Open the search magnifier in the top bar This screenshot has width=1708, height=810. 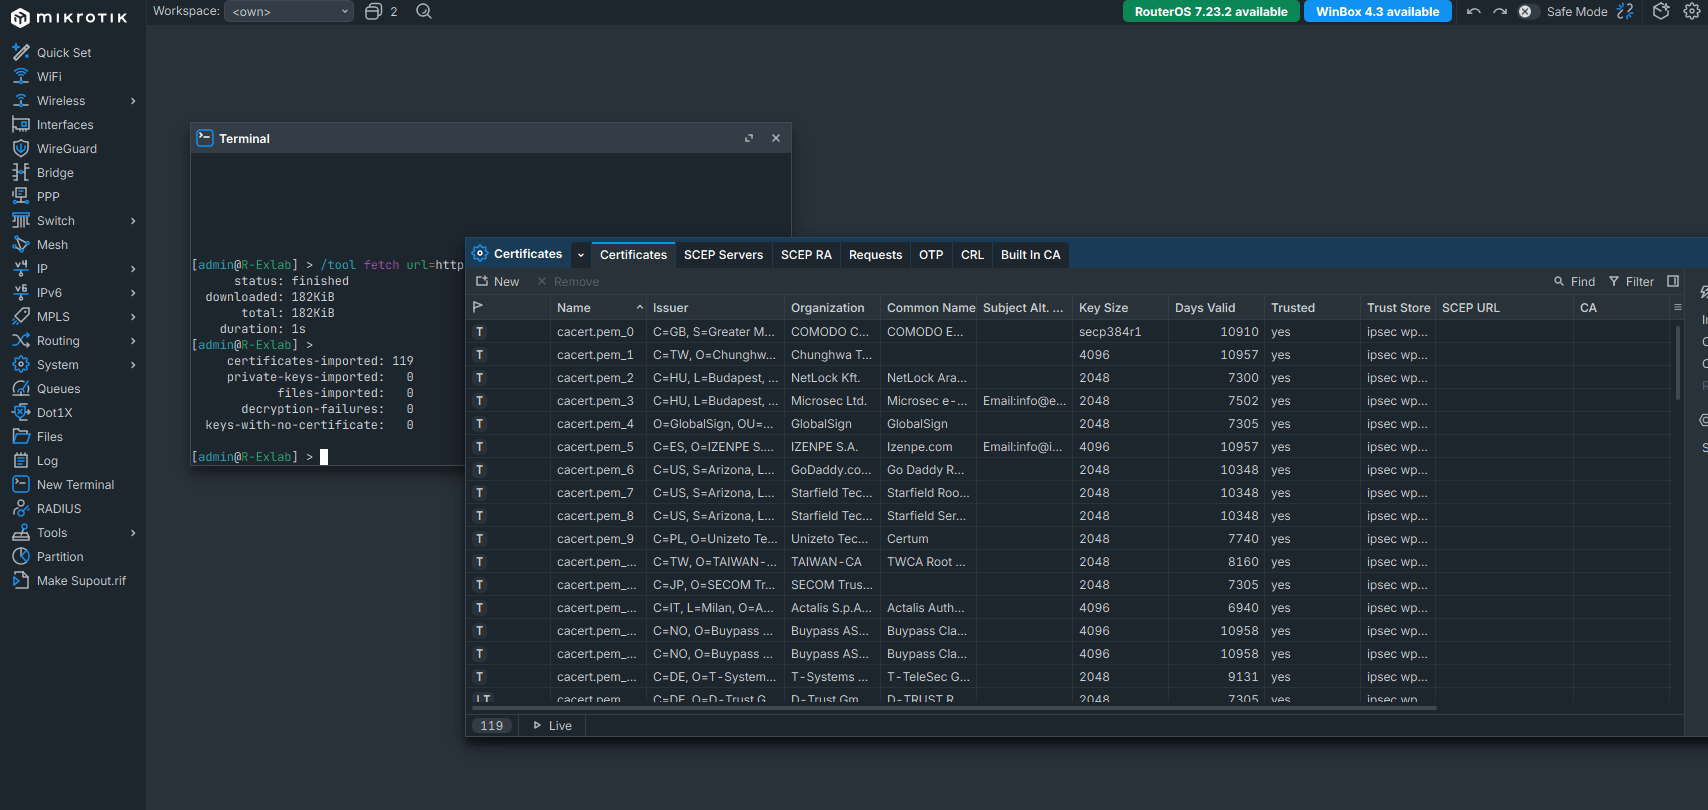pos(424,11)
